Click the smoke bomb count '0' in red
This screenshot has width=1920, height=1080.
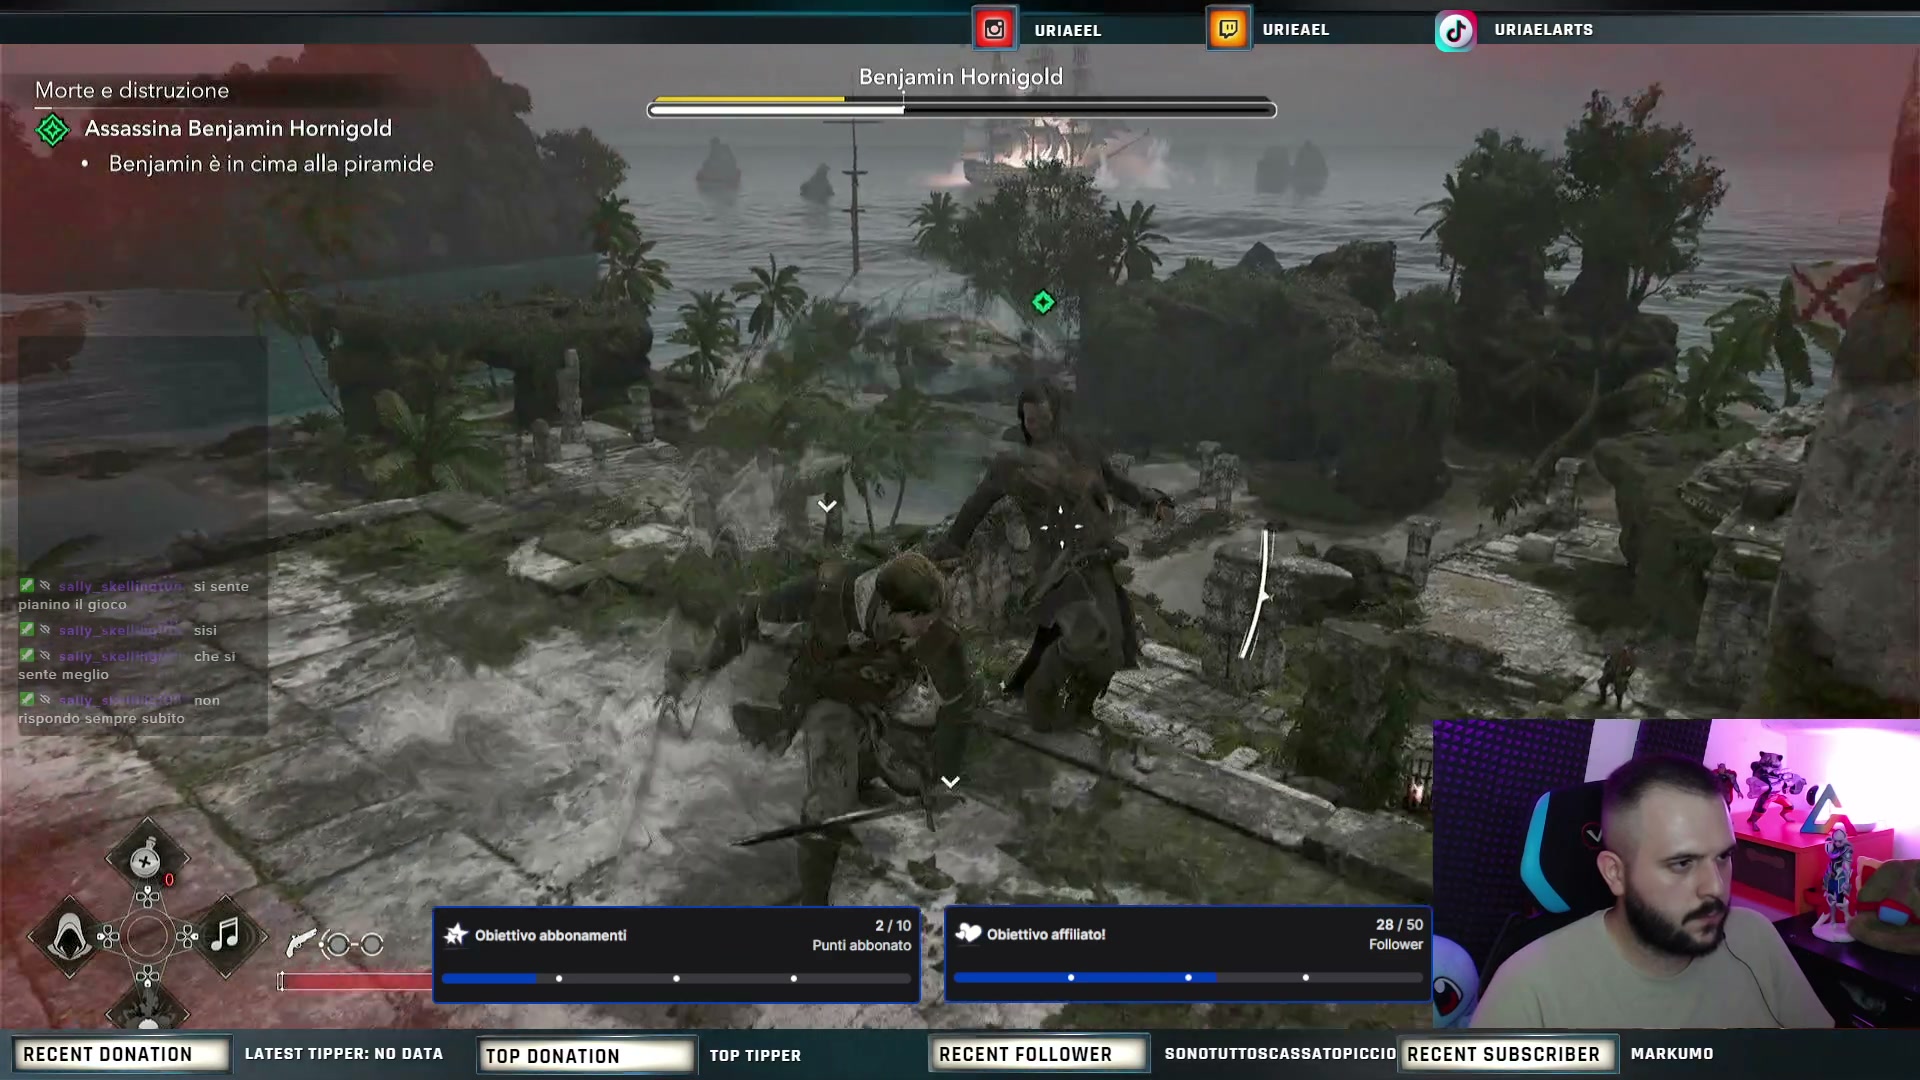pos(170,880)
